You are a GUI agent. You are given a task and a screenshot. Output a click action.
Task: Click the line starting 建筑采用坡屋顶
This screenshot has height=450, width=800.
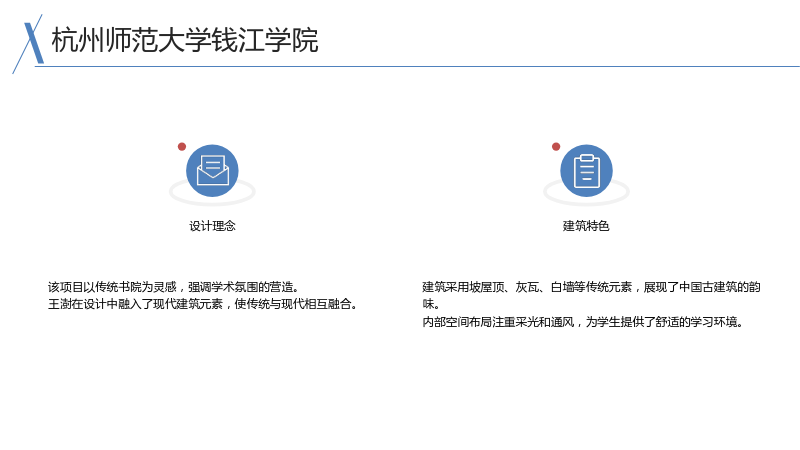(x=591, y=287)
